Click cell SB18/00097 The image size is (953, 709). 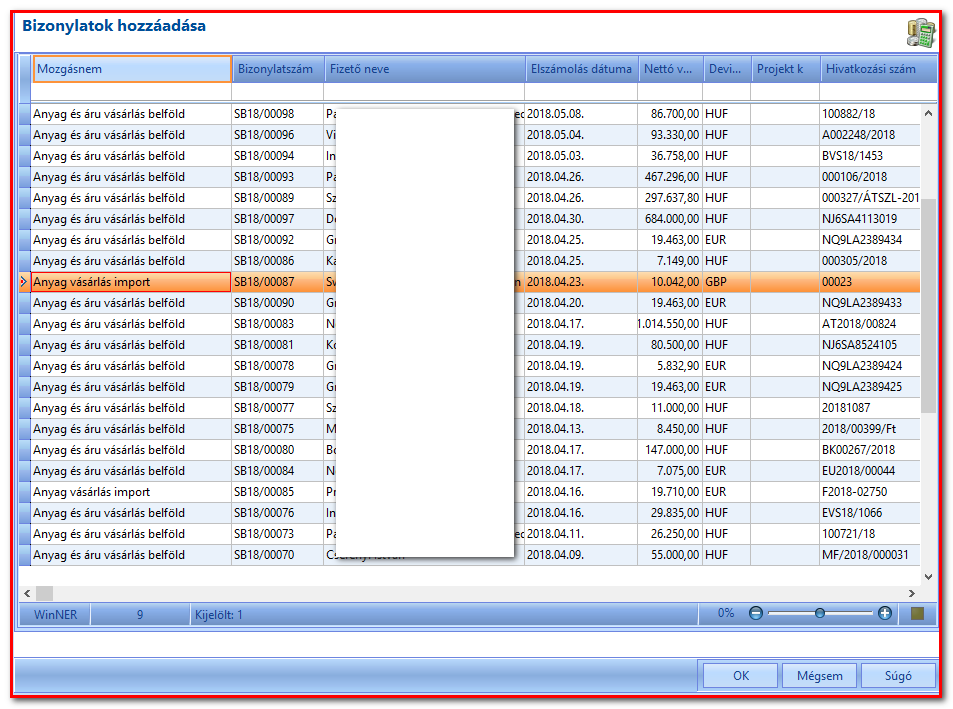pyautogui.click(x=277, y=219)
